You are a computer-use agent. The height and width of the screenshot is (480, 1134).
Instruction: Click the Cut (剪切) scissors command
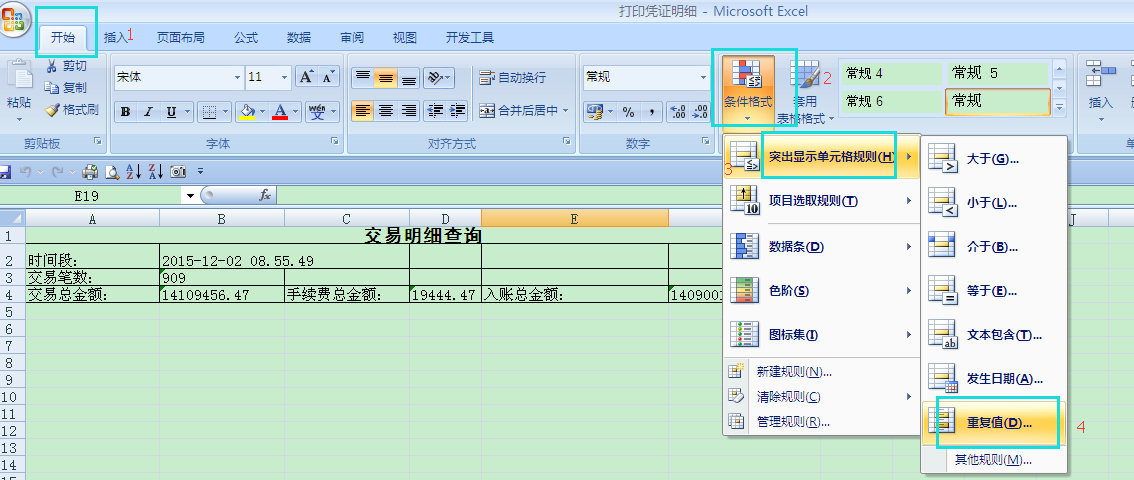[x=66, y=67]
